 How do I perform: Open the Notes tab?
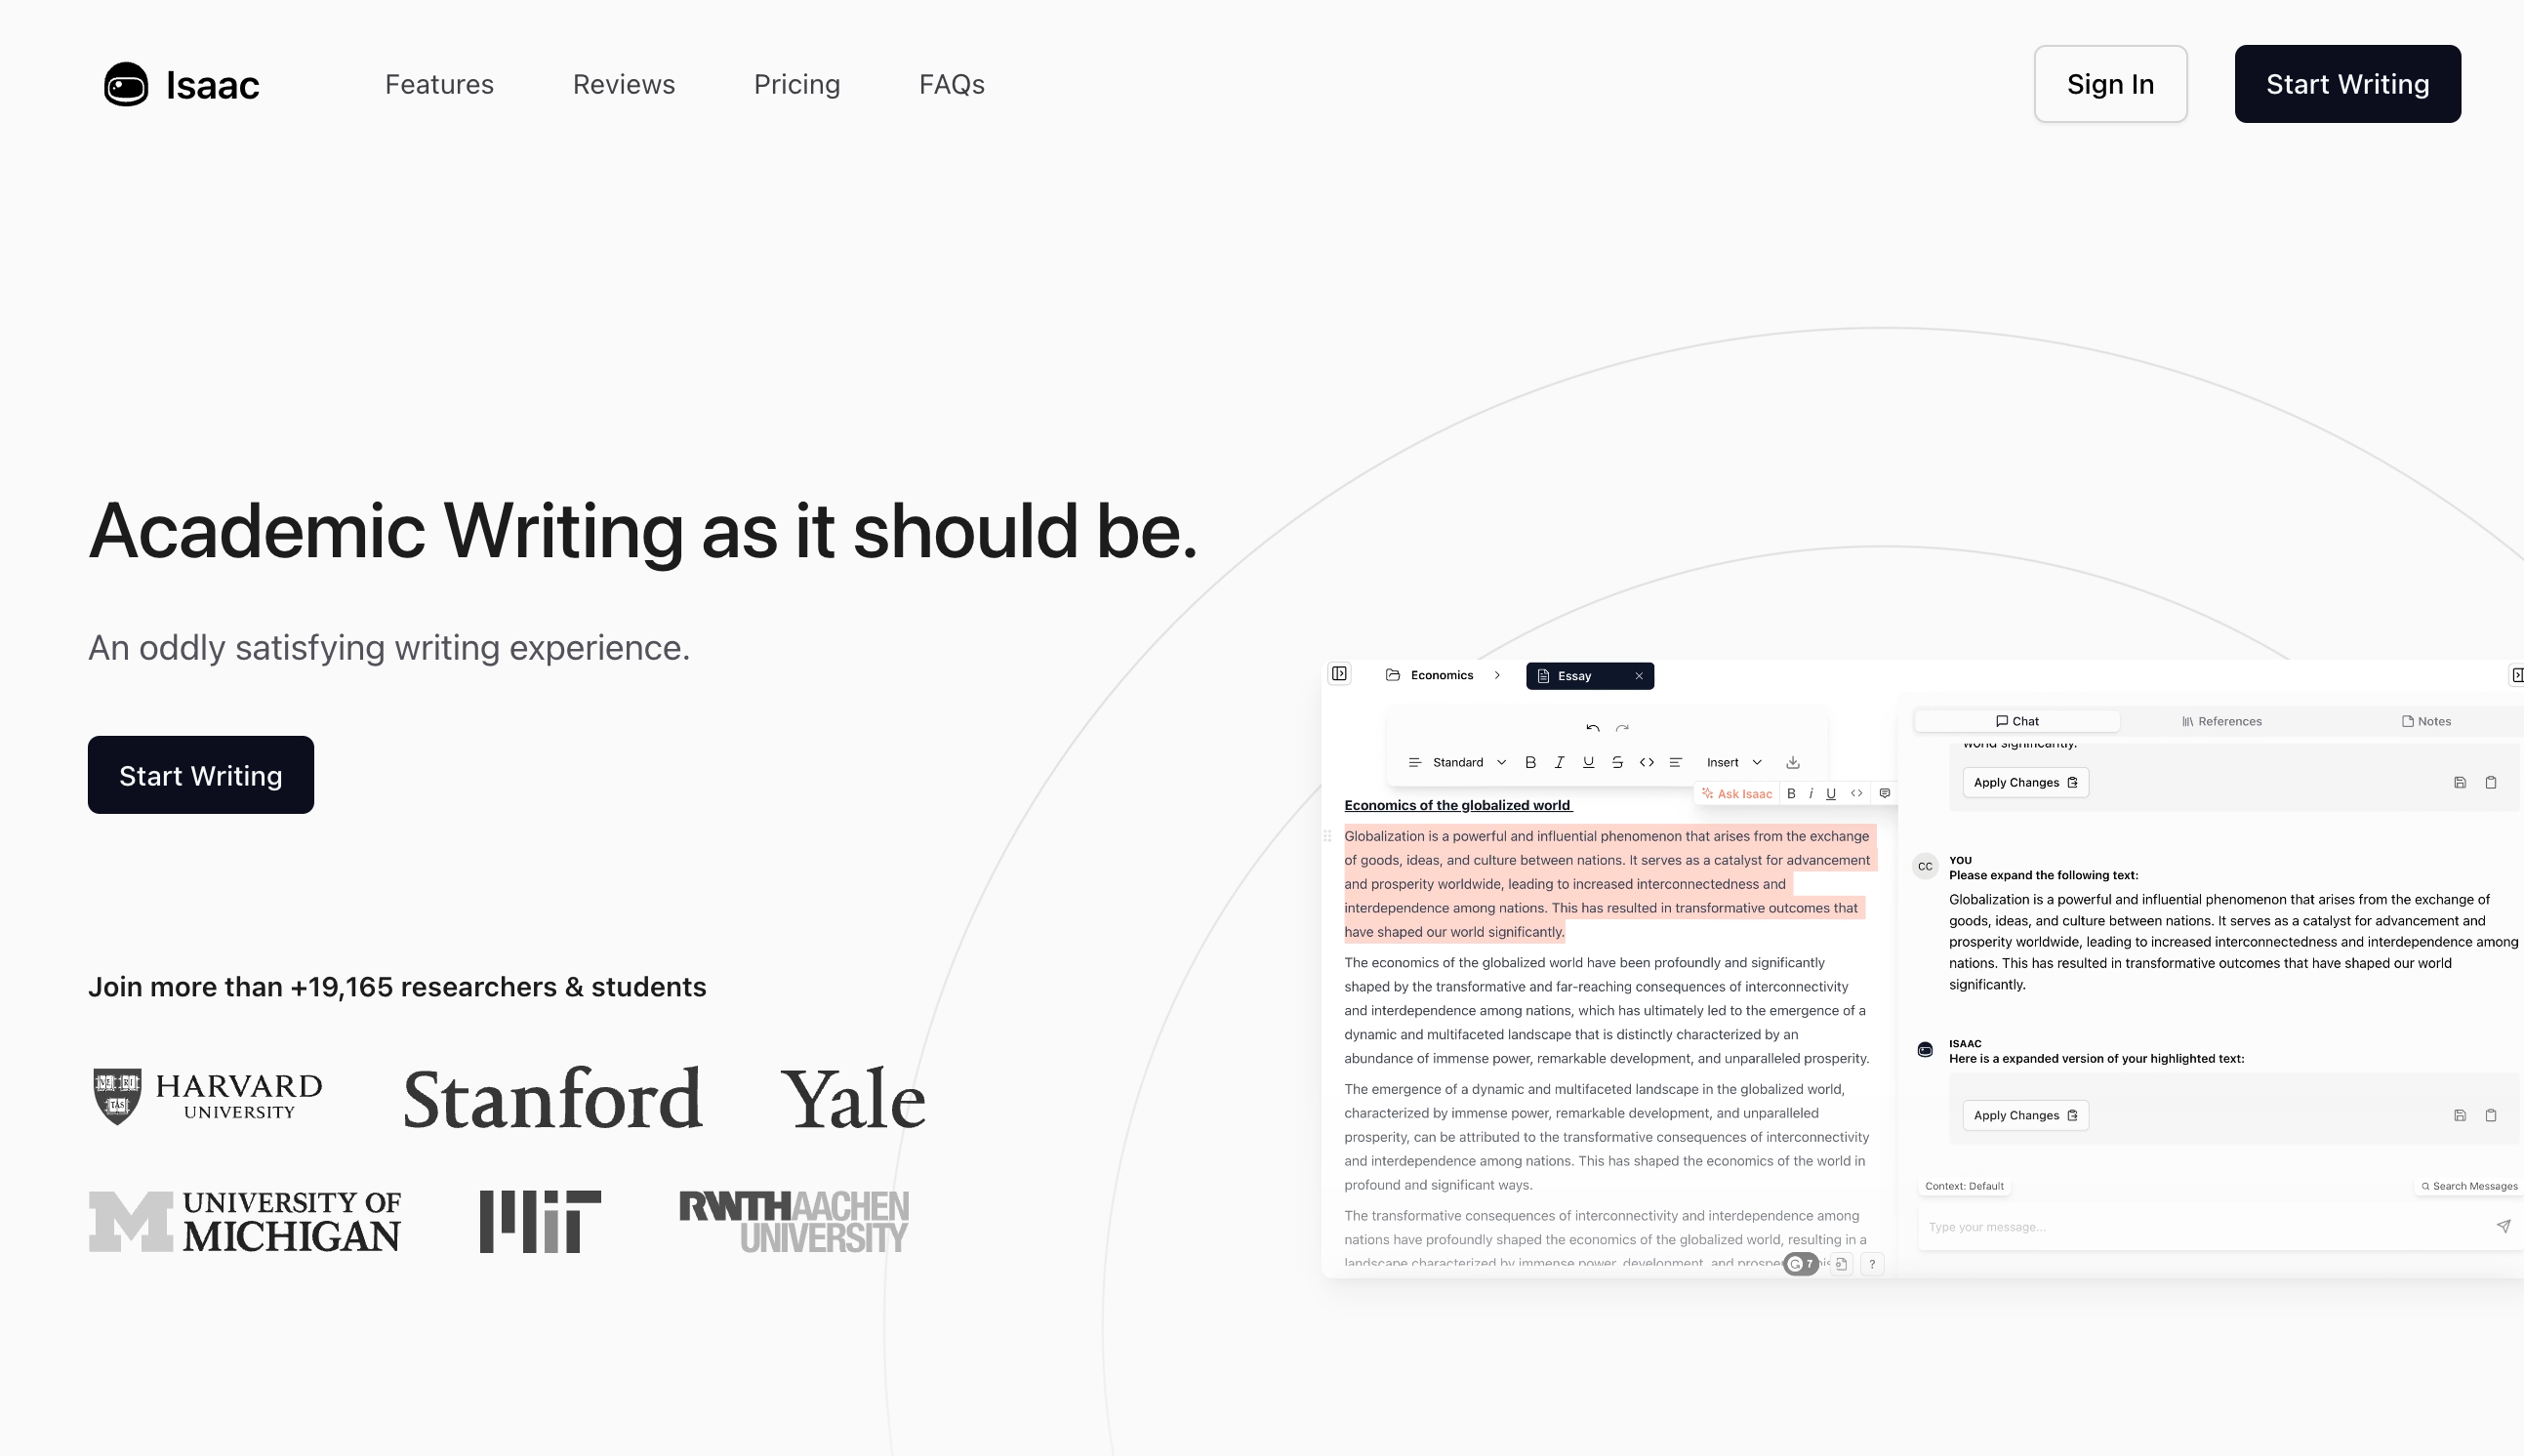tap(2426, 721)
